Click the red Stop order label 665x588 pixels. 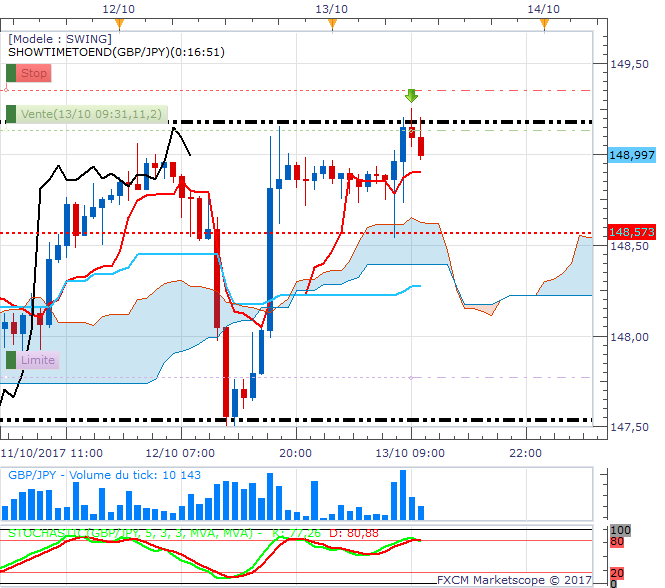34,73
